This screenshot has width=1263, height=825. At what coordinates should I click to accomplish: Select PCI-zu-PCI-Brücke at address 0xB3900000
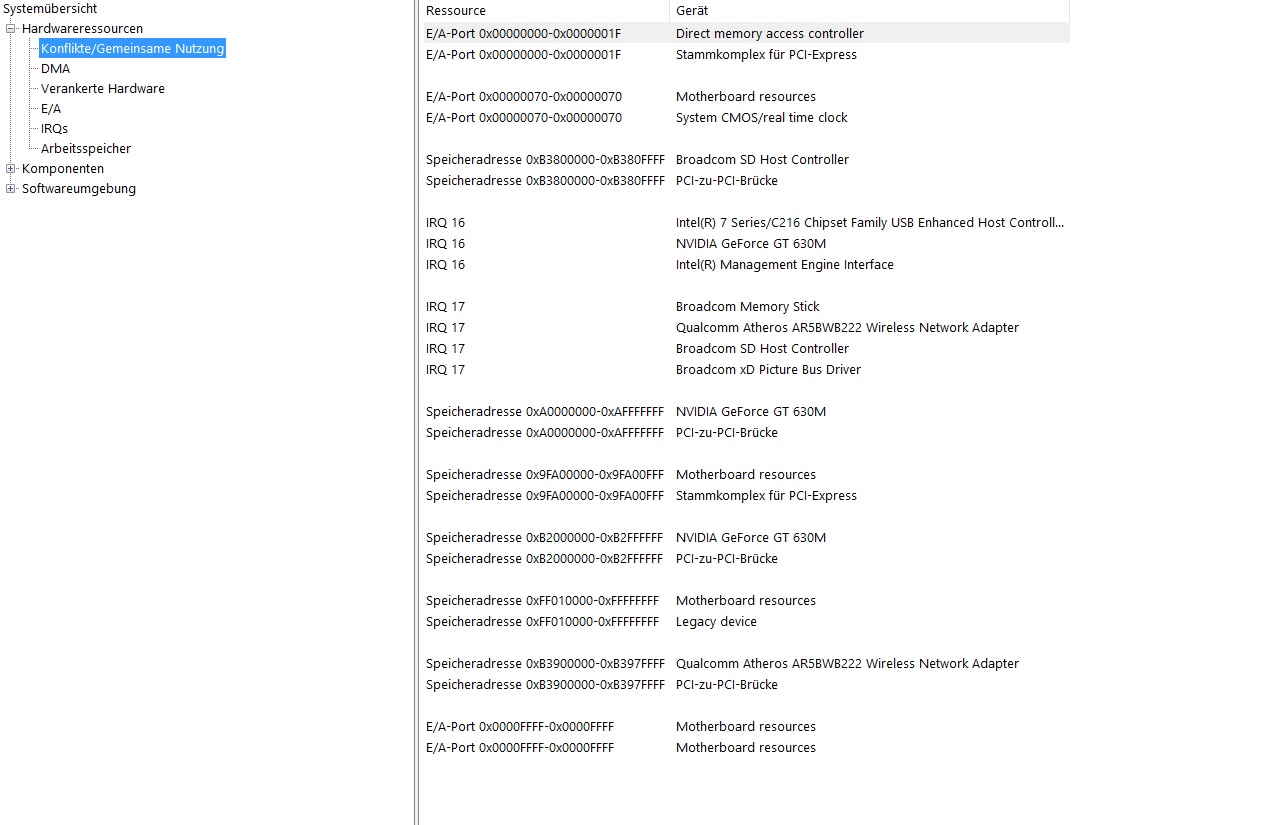[x=746, y=685]
